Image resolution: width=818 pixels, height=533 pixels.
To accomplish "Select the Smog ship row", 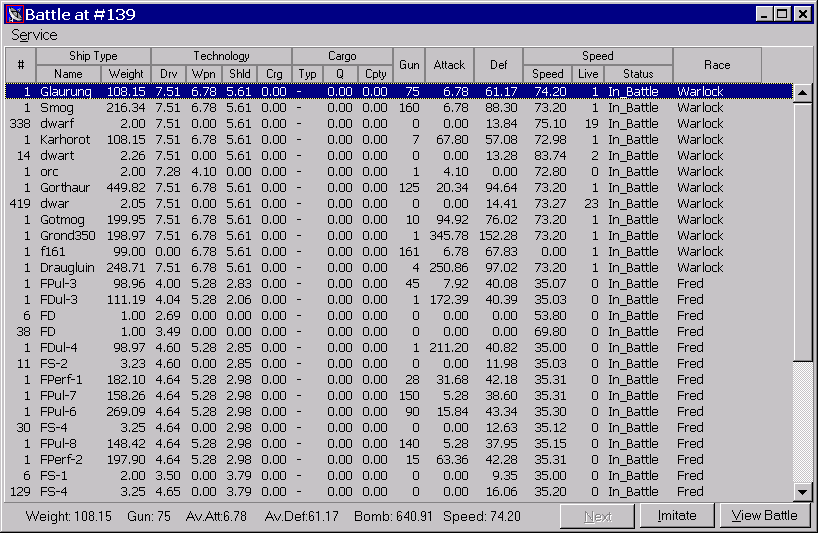I will pos(399,107).
